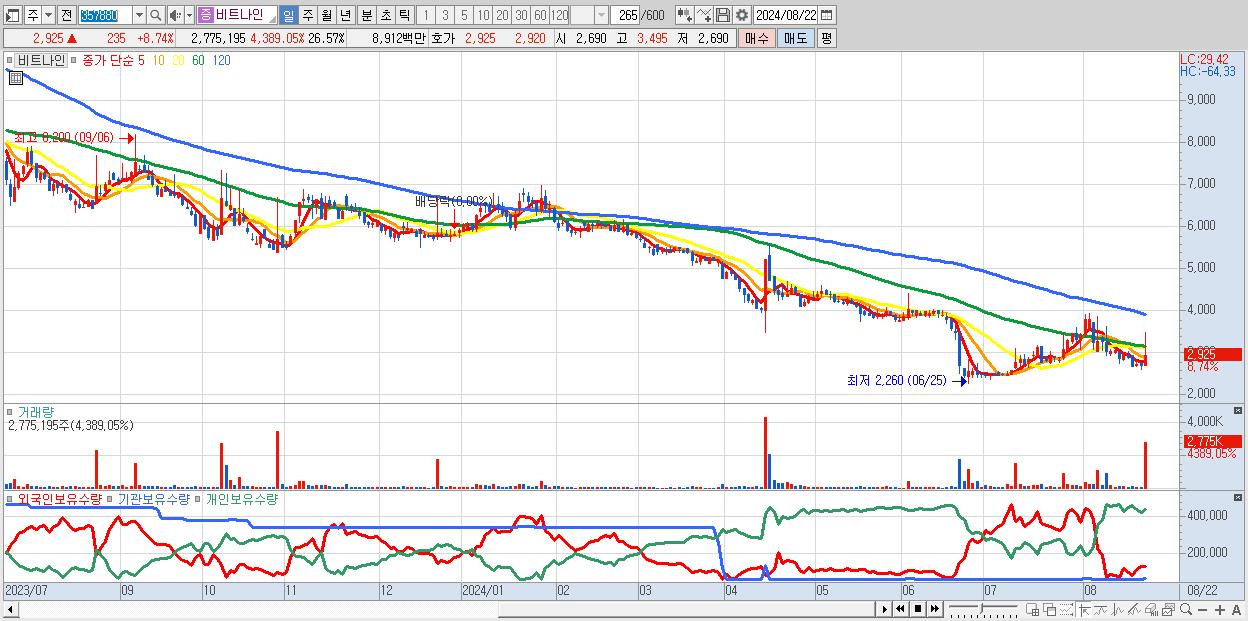
Task: Select interval 60 button
Action: 540,15
